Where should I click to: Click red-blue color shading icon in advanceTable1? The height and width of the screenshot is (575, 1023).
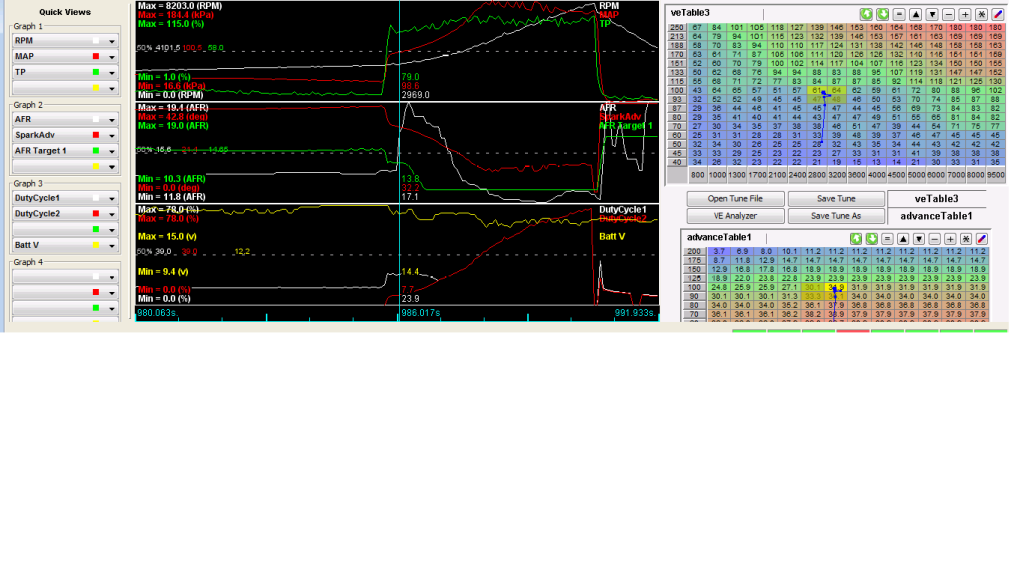pos(982,239)
